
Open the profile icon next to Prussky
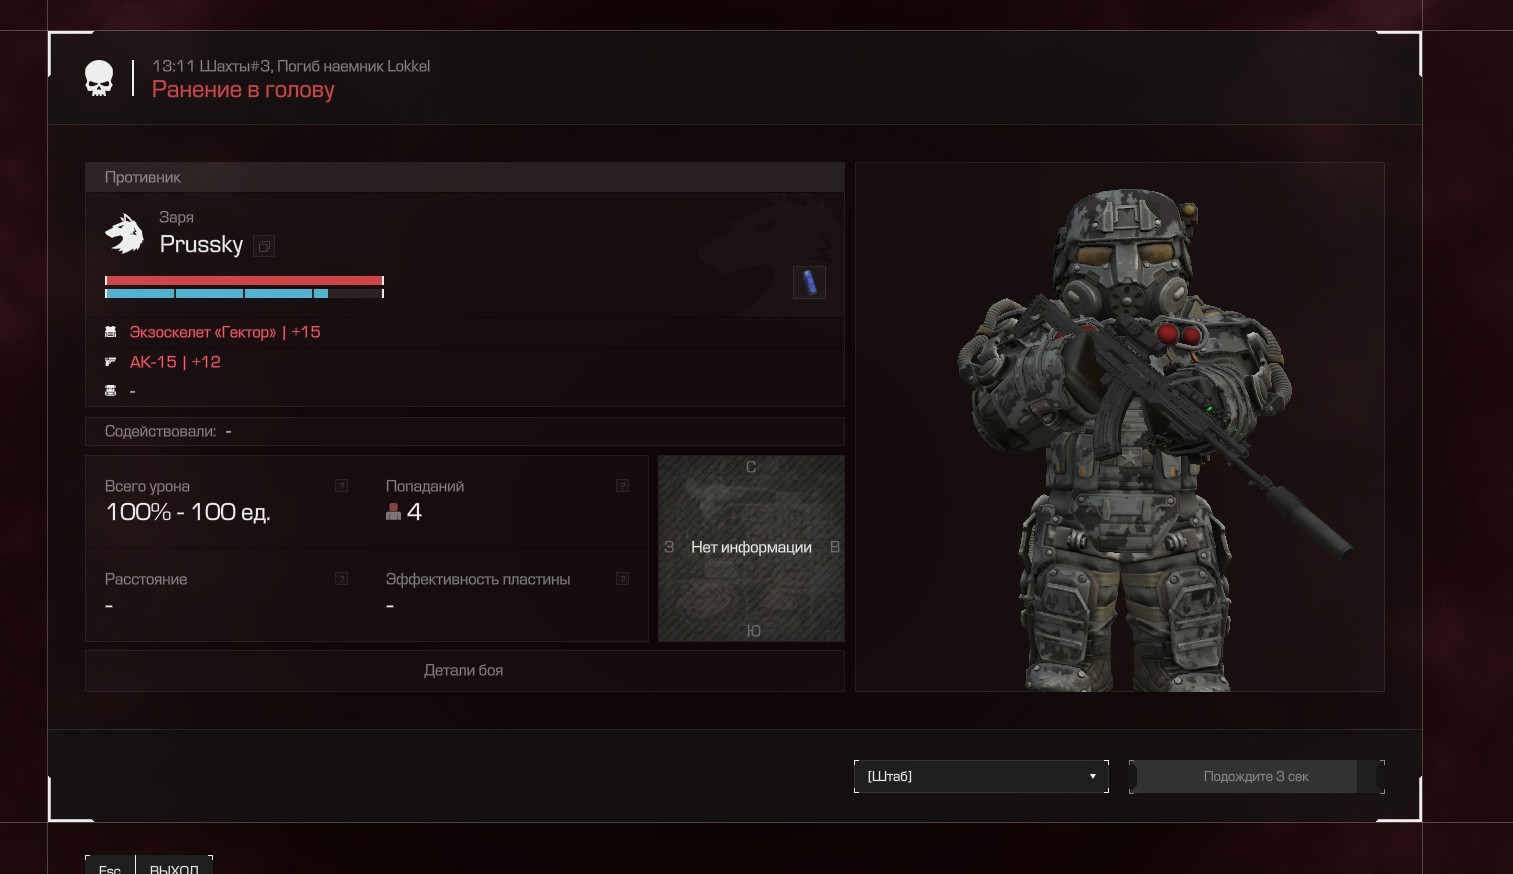(264, 246)
